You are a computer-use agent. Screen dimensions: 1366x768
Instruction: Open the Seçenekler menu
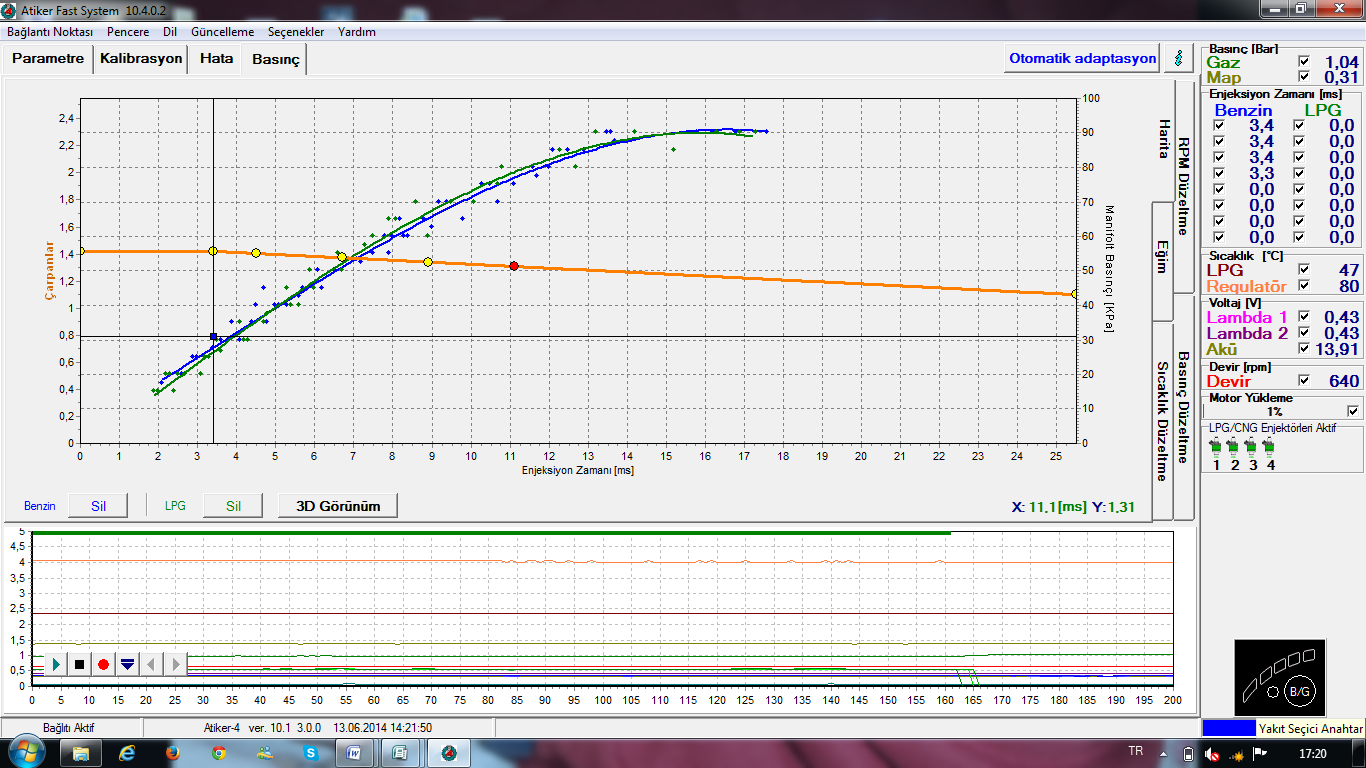tap(296, 32)
